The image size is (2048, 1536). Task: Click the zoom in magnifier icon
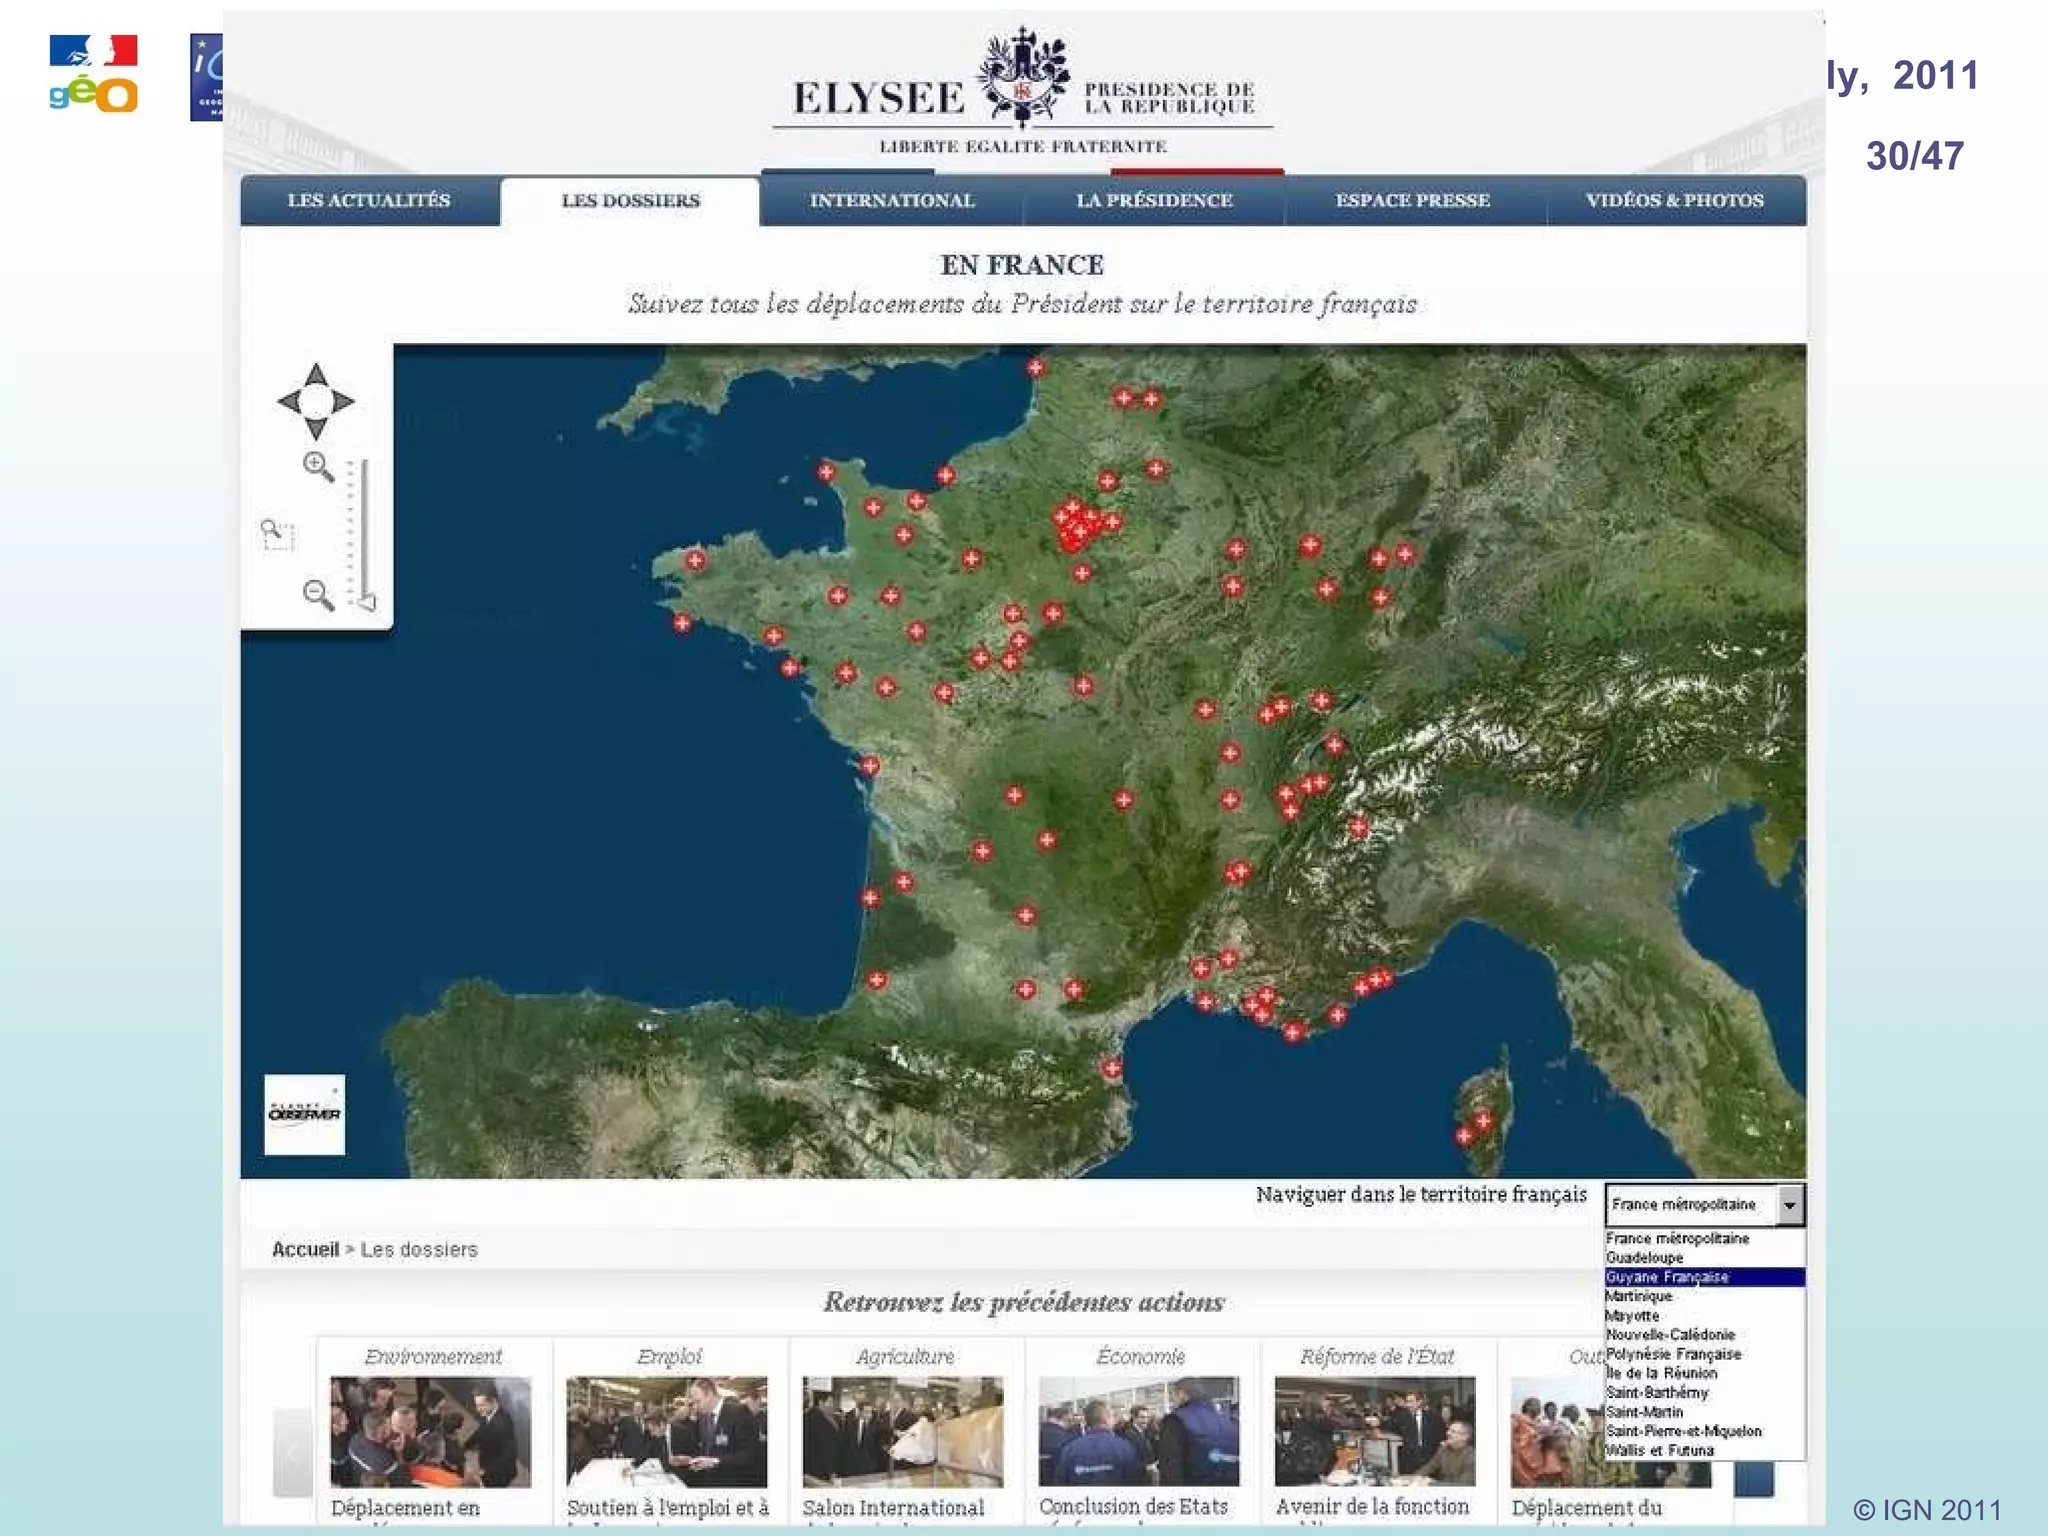(318, 466)
